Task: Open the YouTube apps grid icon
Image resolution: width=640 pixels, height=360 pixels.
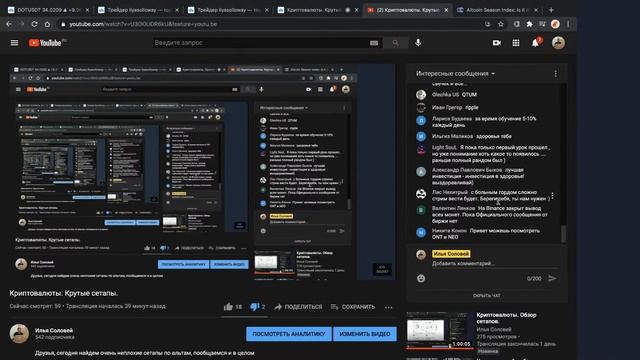Action: click(x=516, y=43)
